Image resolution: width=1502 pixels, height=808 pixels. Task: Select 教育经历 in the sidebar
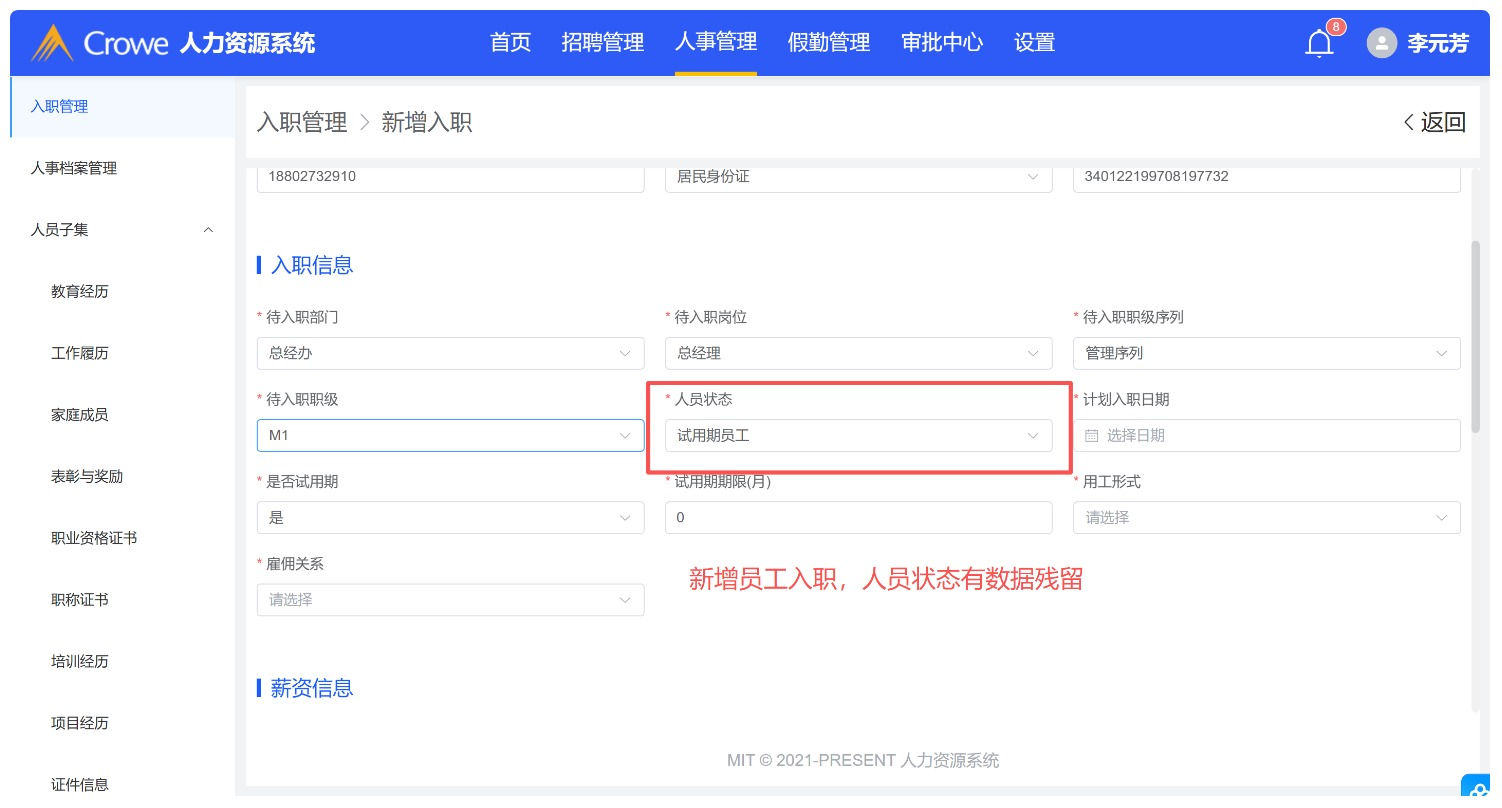[80, 292]
